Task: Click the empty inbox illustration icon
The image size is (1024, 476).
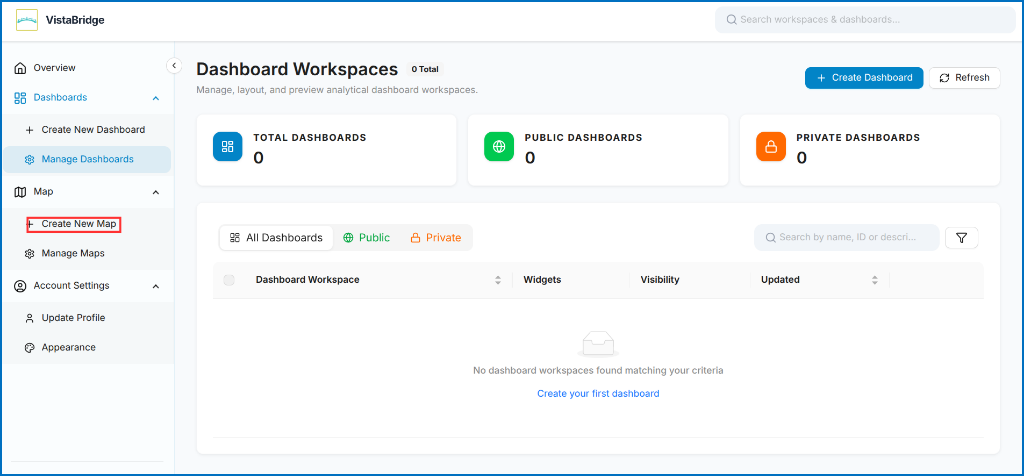Action: pyautogui.click(x=598, y=344)
